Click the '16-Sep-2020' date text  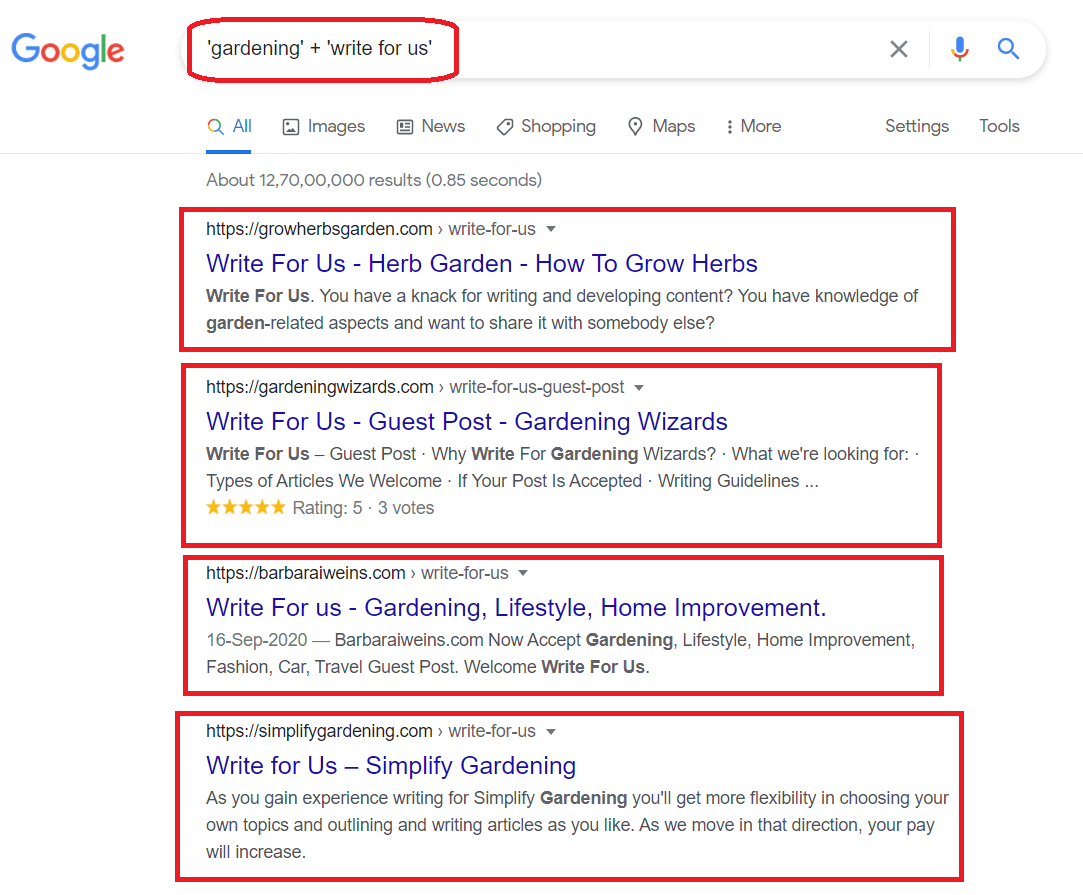point(256,640)
